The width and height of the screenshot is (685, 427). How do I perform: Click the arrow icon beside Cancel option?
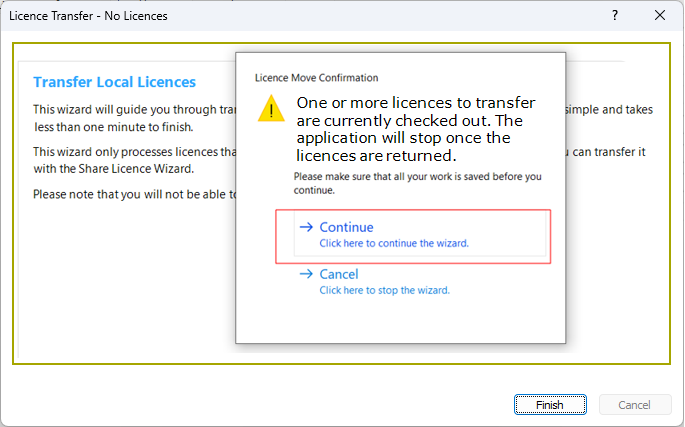(x=307, y=274)
